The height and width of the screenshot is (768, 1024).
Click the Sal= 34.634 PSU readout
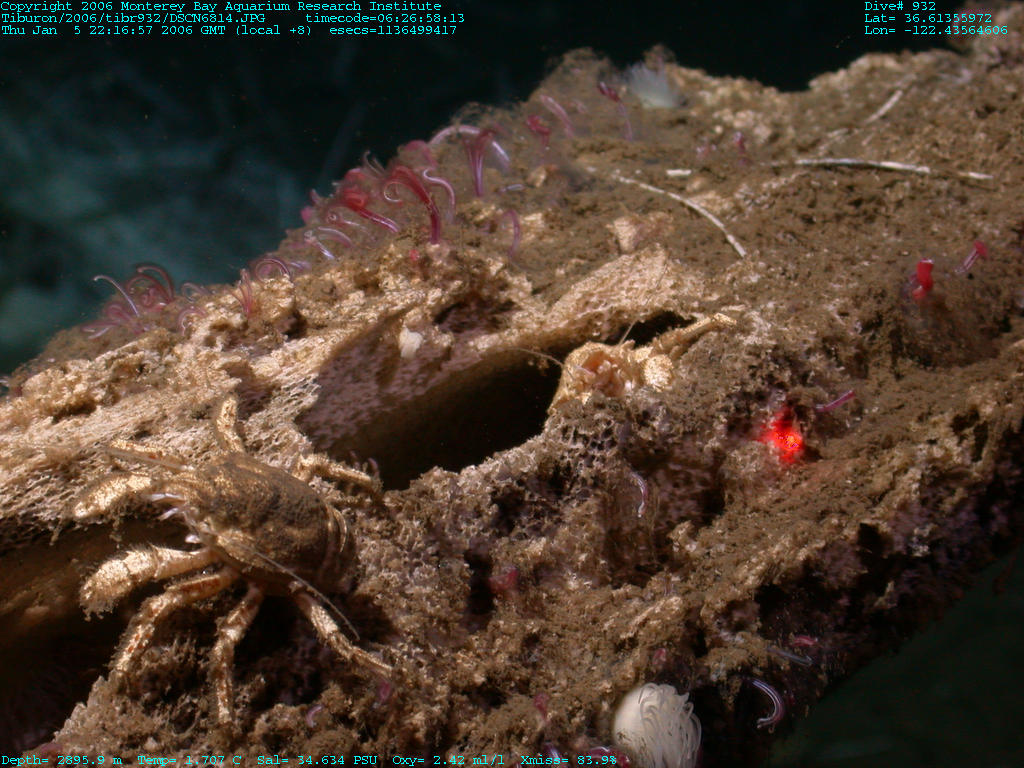coord(314,761)
